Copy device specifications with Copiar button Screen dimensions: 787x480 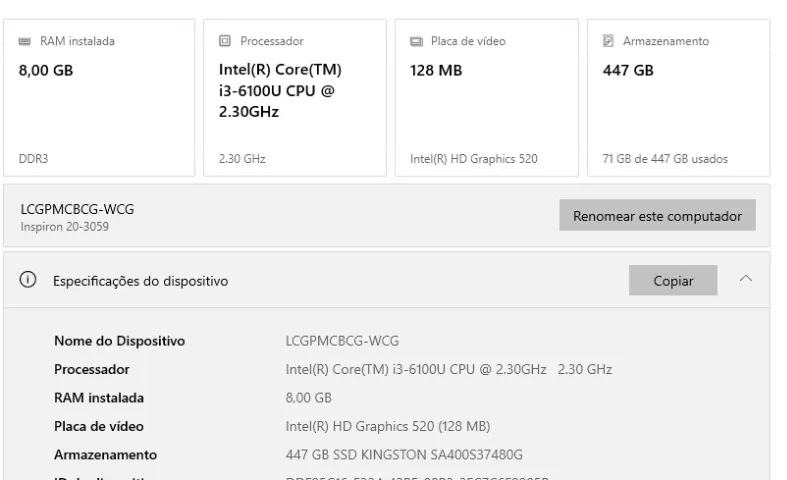click(673, 280)
